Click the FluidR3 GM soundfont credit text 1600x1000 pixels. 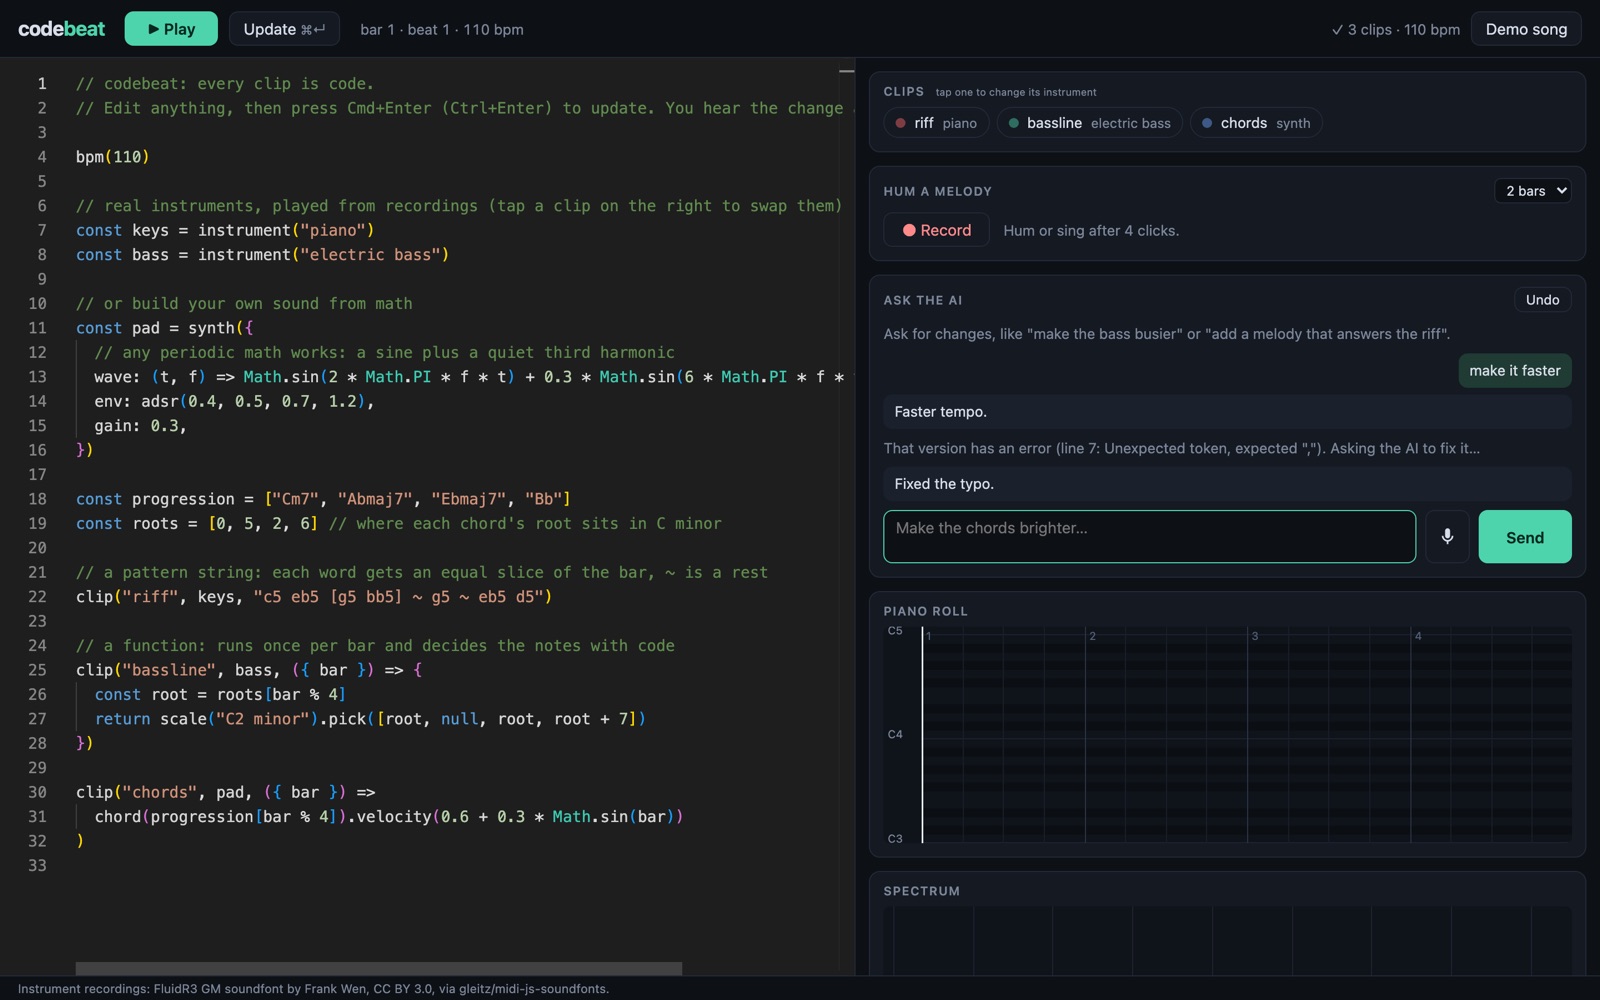(313, 989)
